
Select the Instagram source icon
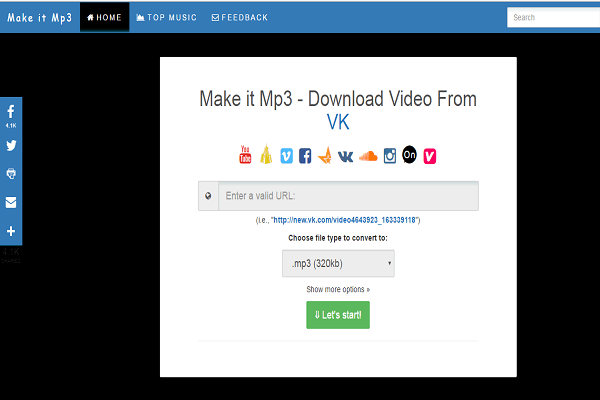tap(390, 156)
